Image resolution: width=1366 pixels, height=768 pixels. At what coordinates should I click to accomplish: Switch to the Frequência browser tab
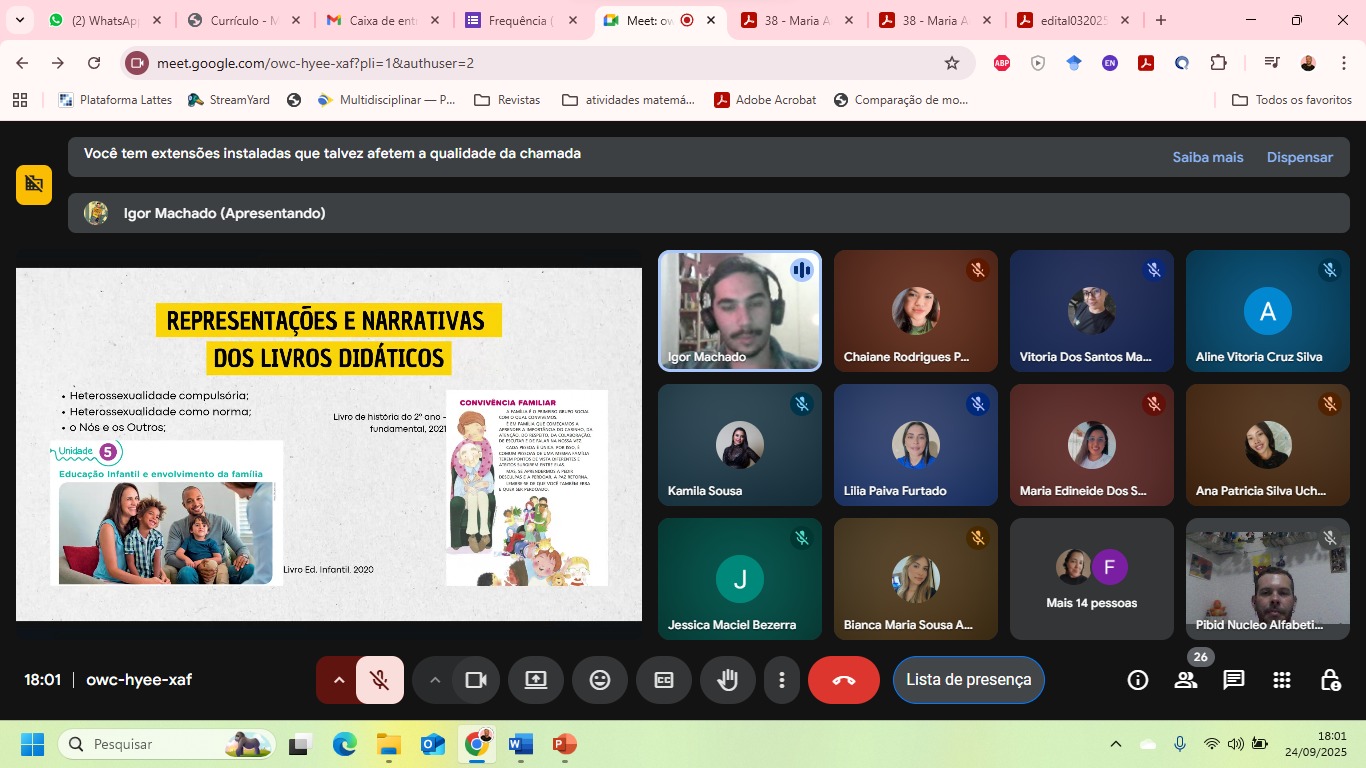tap(522, 21)
